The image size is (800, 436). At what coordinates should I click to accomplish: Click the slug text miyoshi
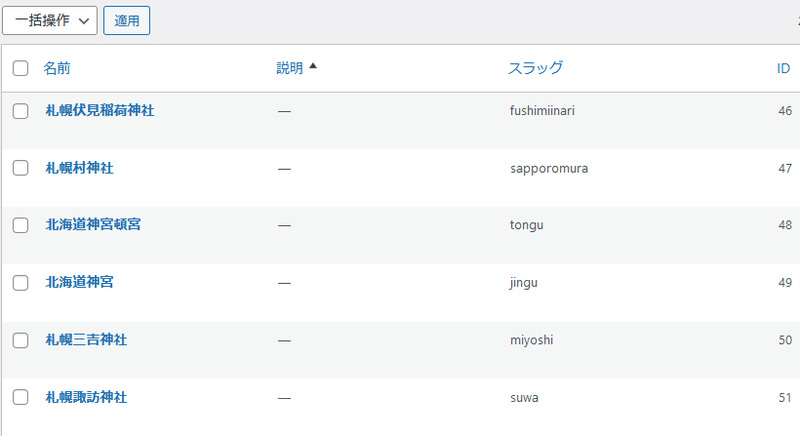pos(532,340)
